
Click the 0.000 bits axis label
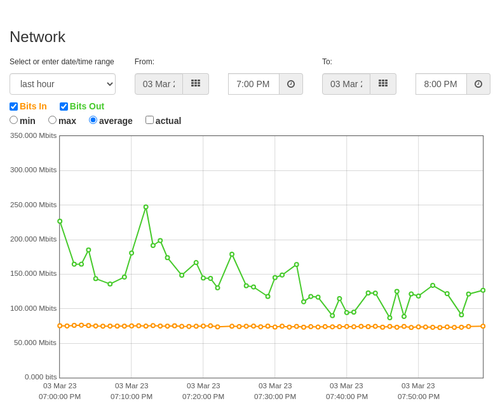[x=41, y=377]
